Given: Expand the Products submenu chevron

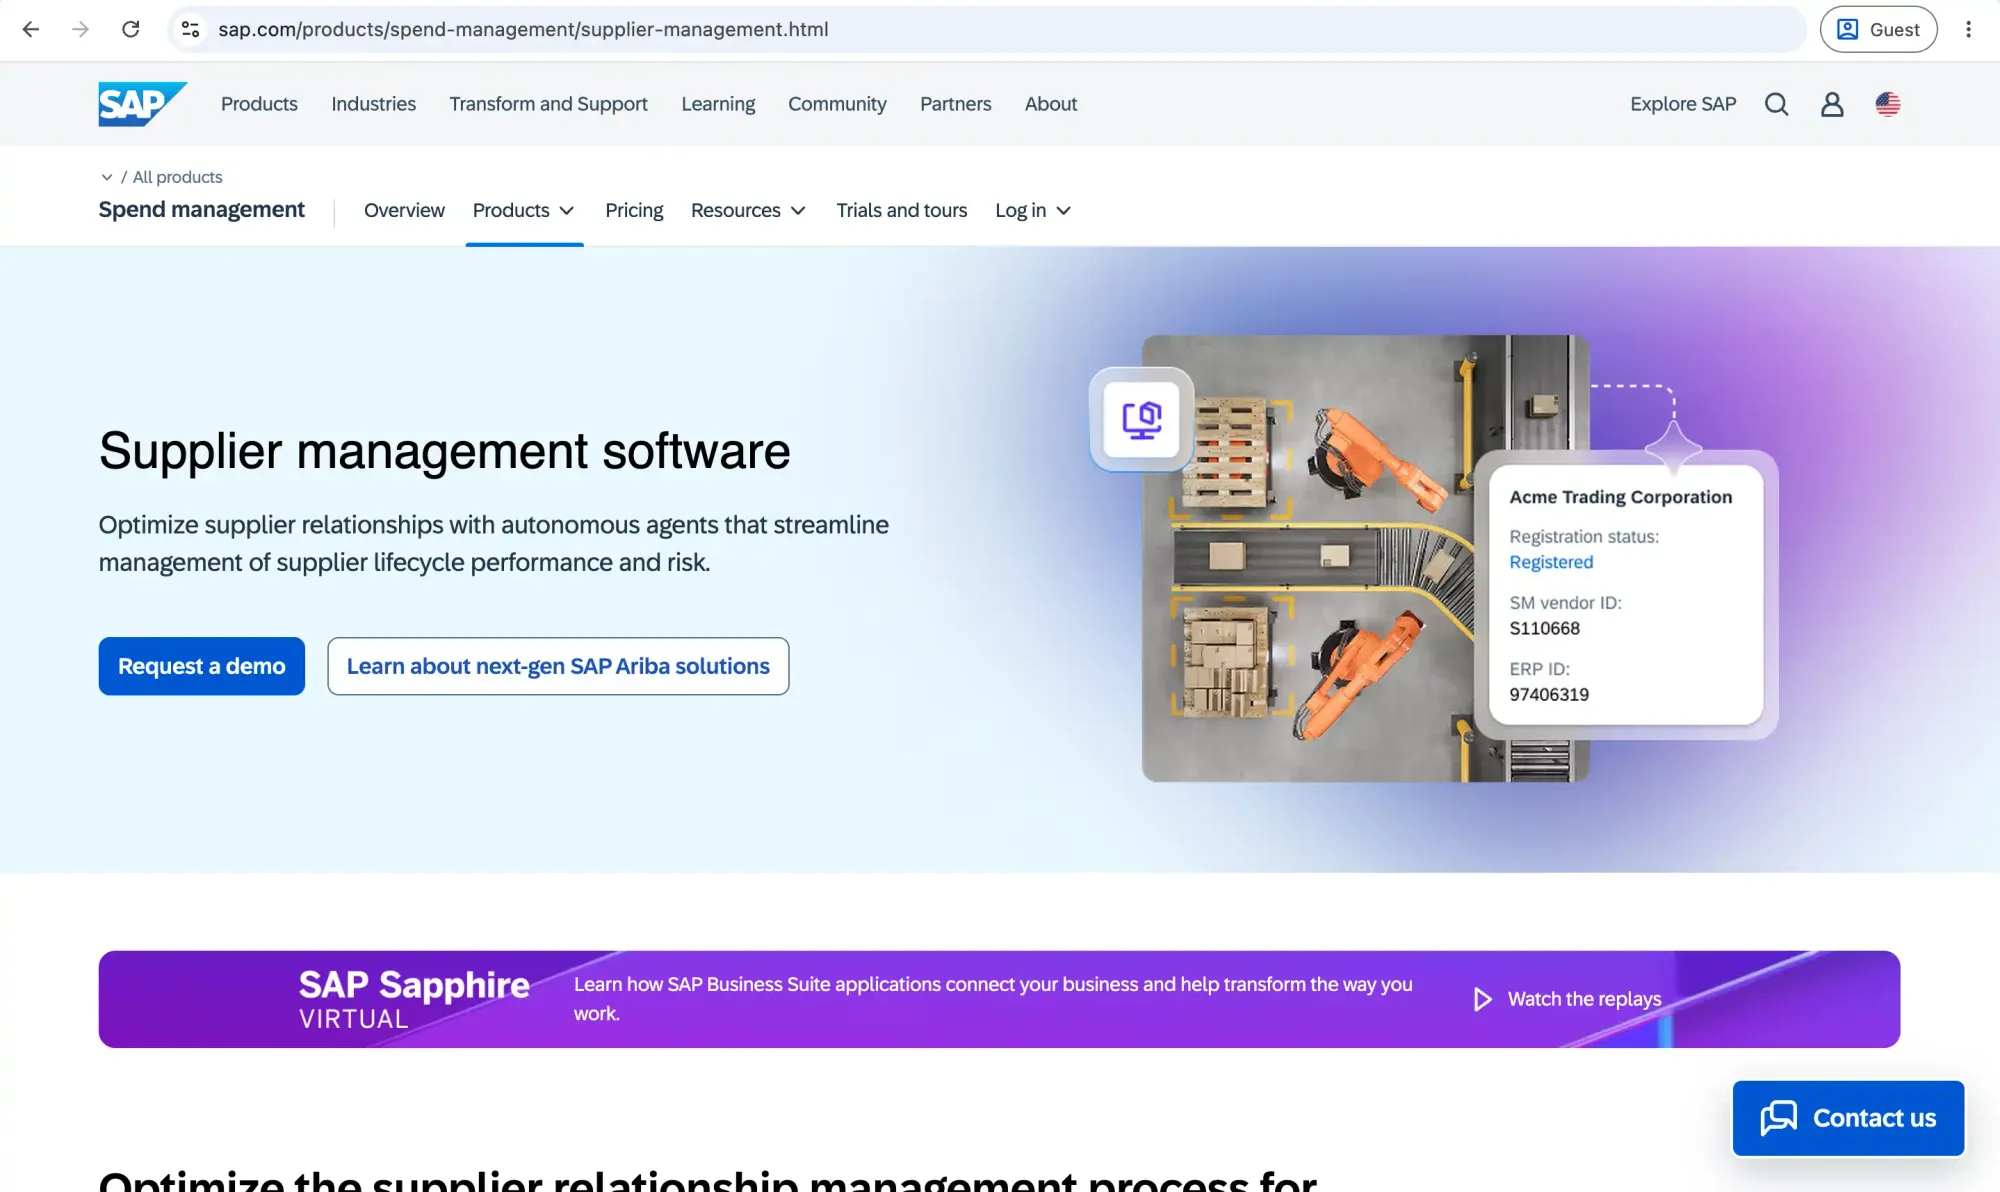Looking at the screenshot, I should (x=567, y=211).
